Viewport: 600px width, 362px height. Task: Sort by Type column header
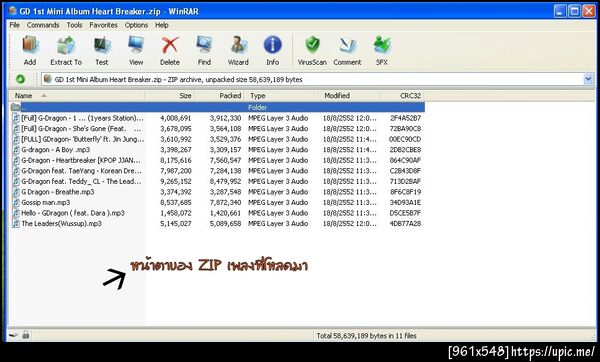pos(282,96)
